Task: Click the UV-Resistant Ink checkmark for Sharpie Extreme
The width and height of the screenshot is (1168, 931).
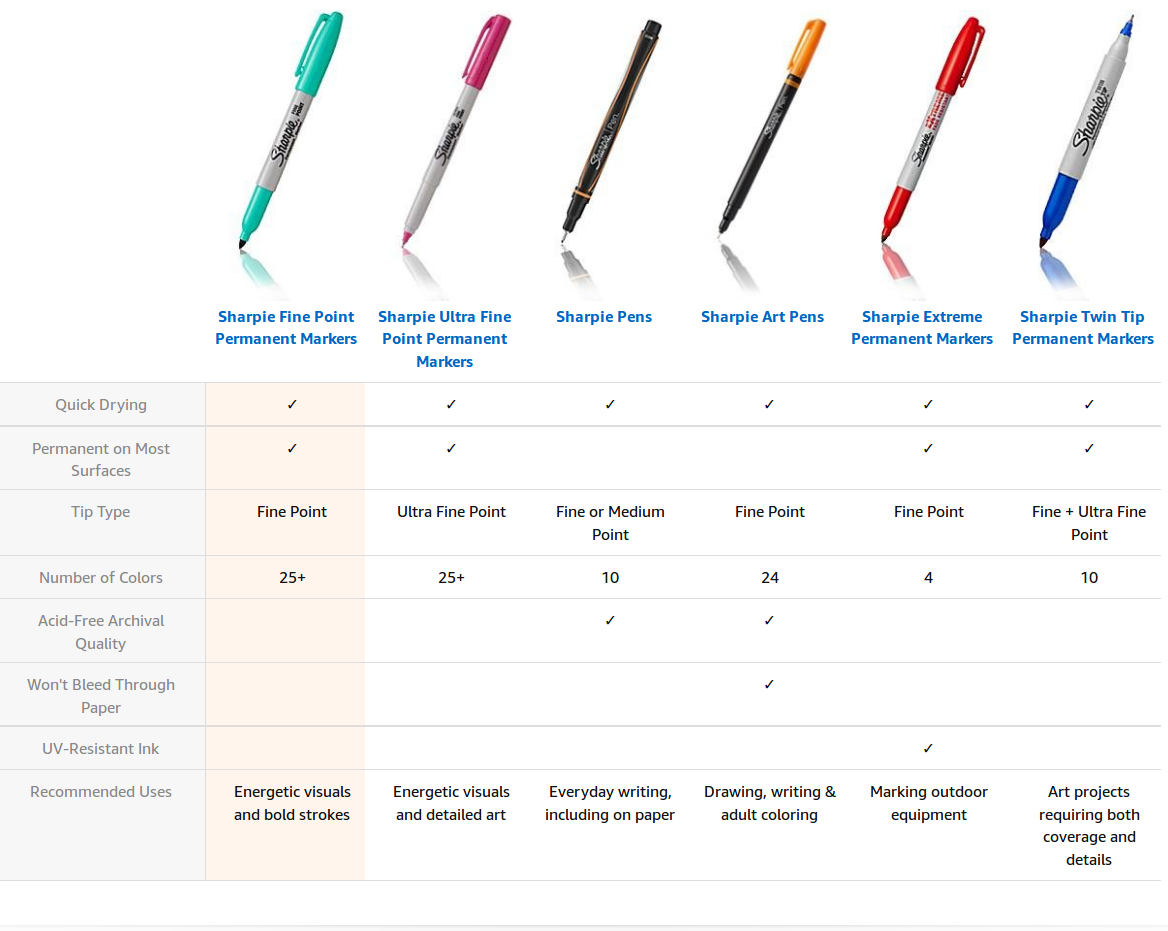Action: [928, 748]
